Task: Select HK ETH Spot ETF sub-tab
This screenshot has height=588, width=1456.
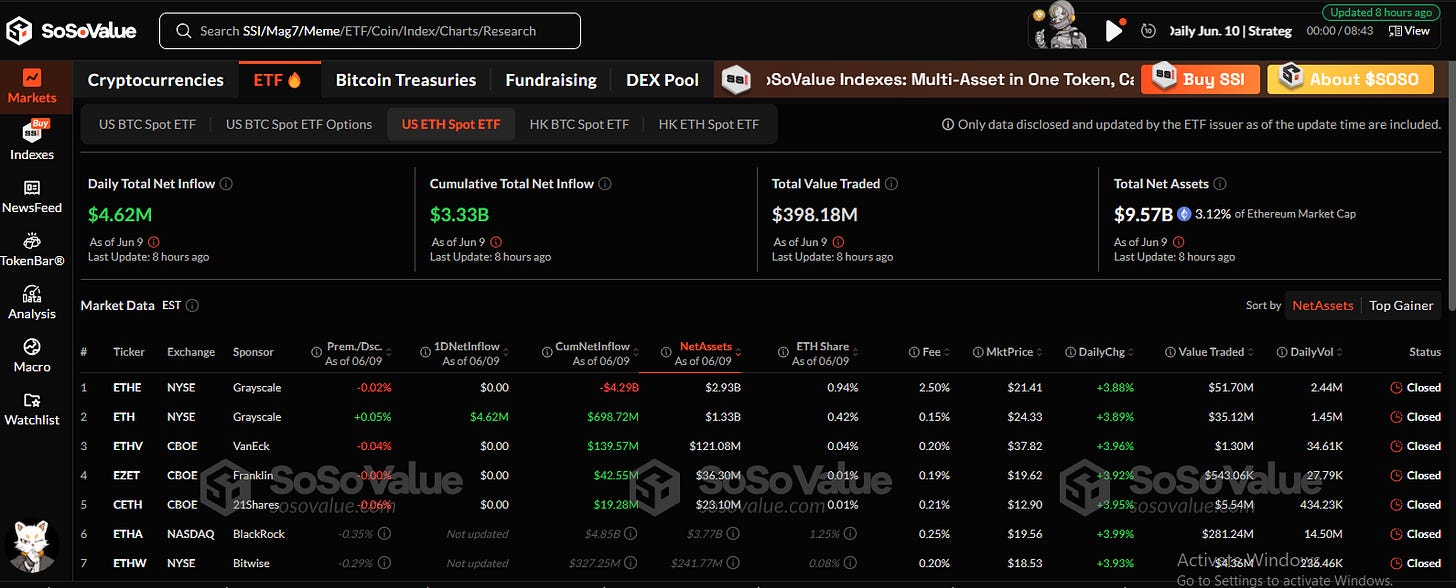Action: tap(709, 125)
